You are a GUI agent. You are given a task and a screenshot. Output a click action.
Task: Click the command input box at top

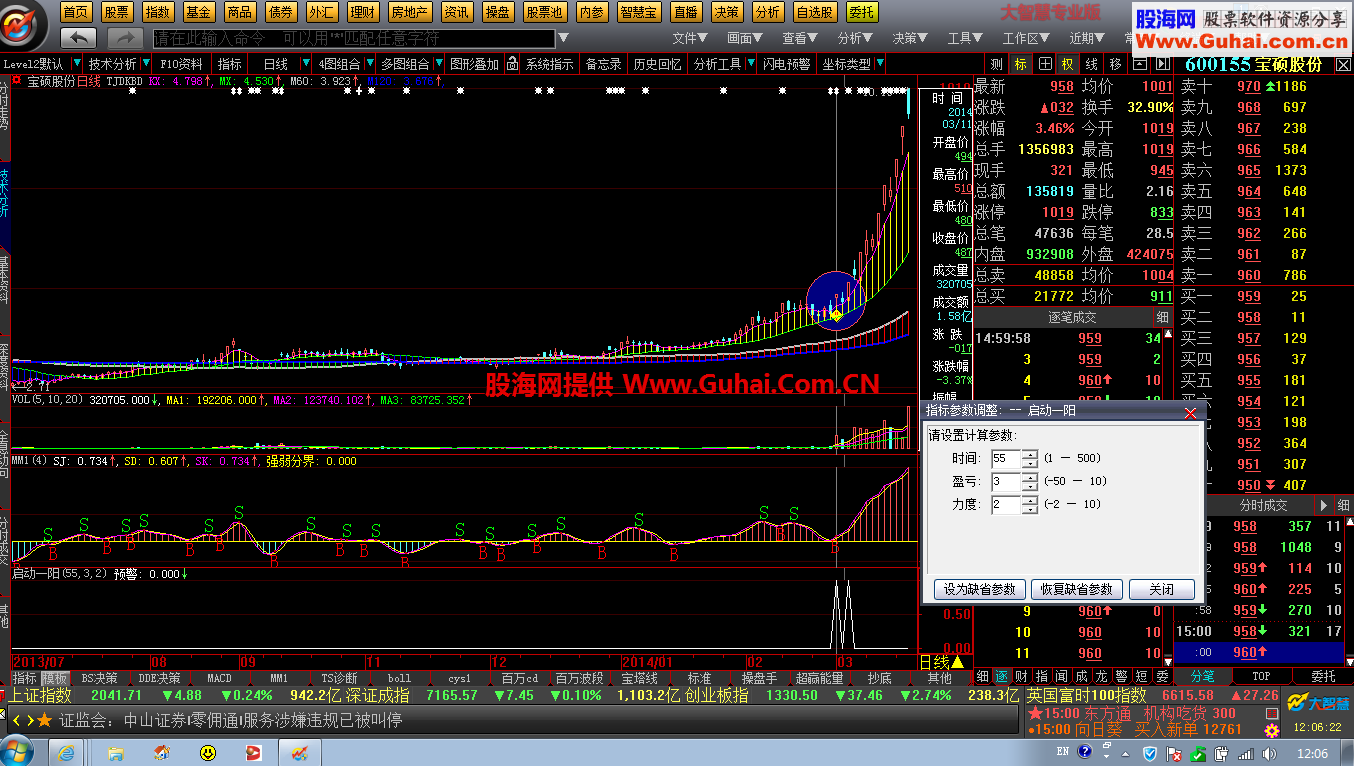point(353,38)
